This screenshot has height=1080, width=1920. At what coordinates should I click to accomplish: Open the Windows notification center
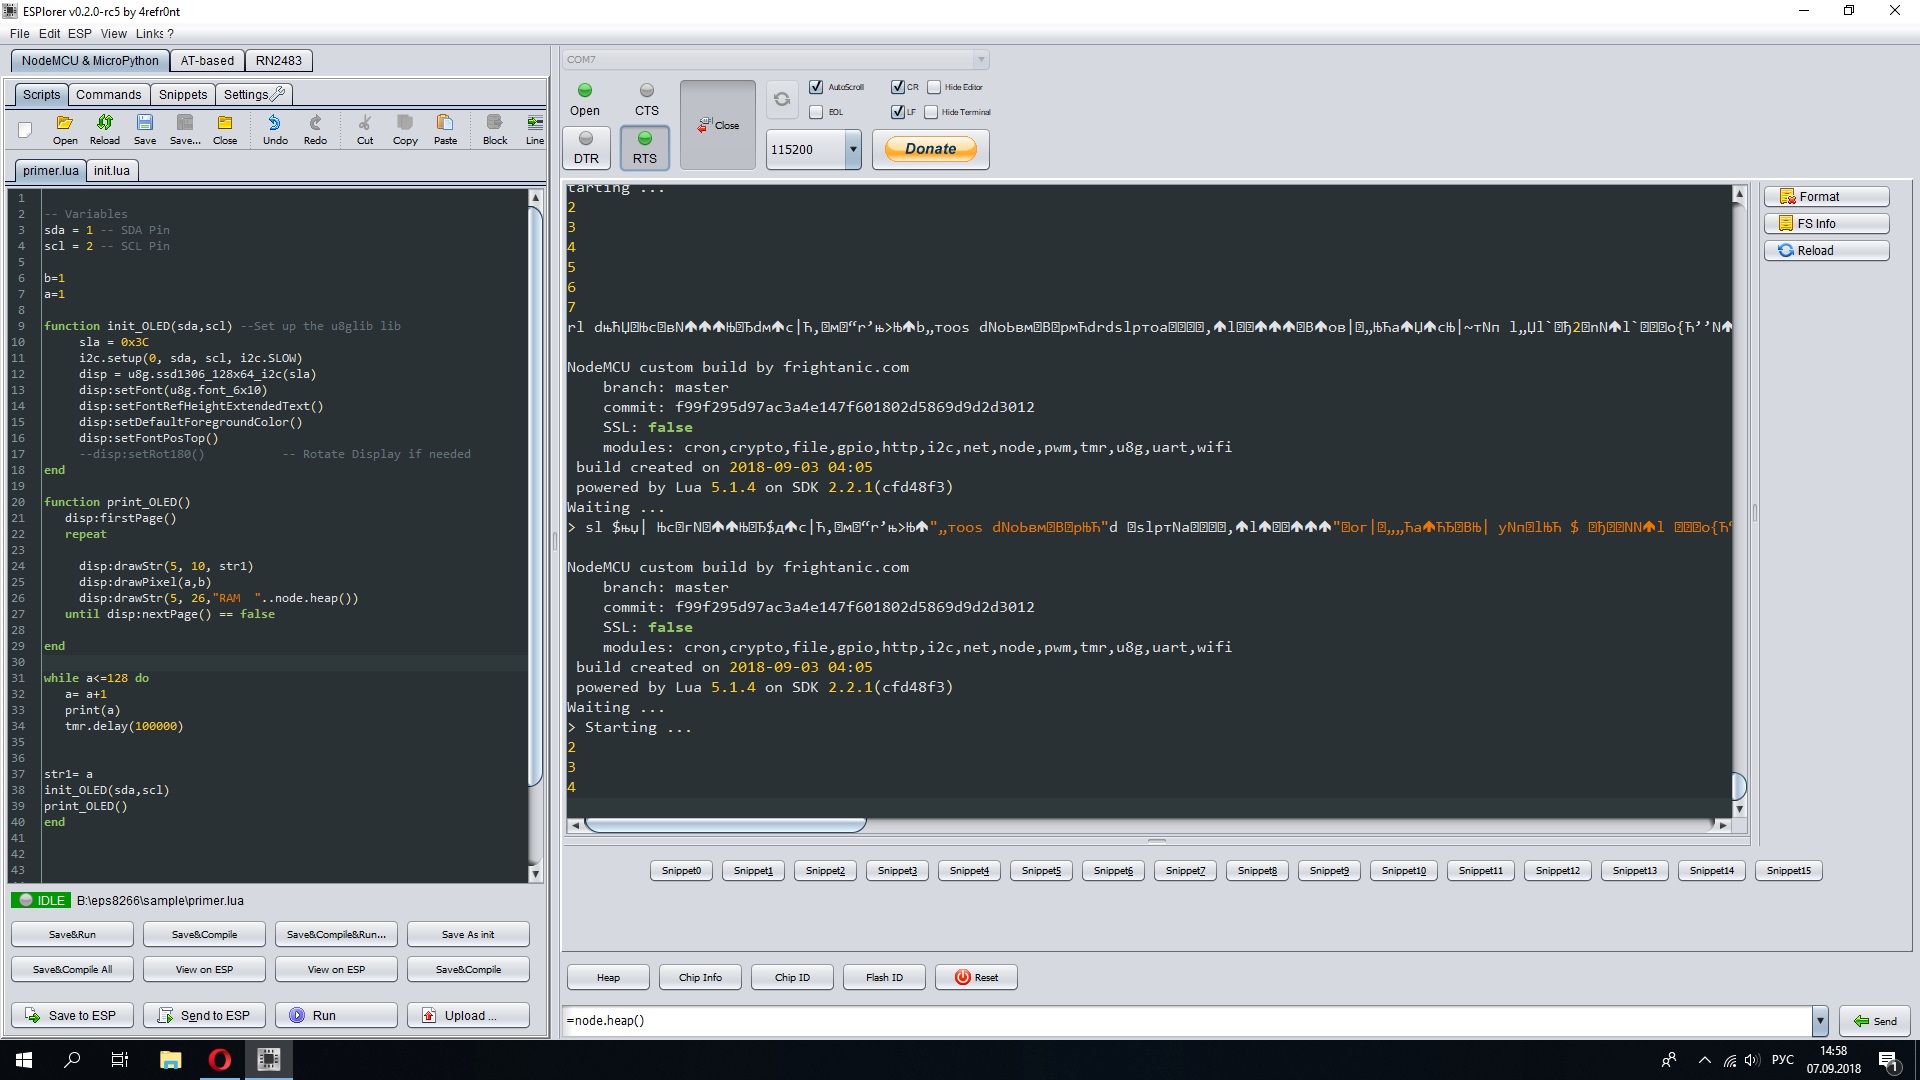[x=1888, y=1060]
